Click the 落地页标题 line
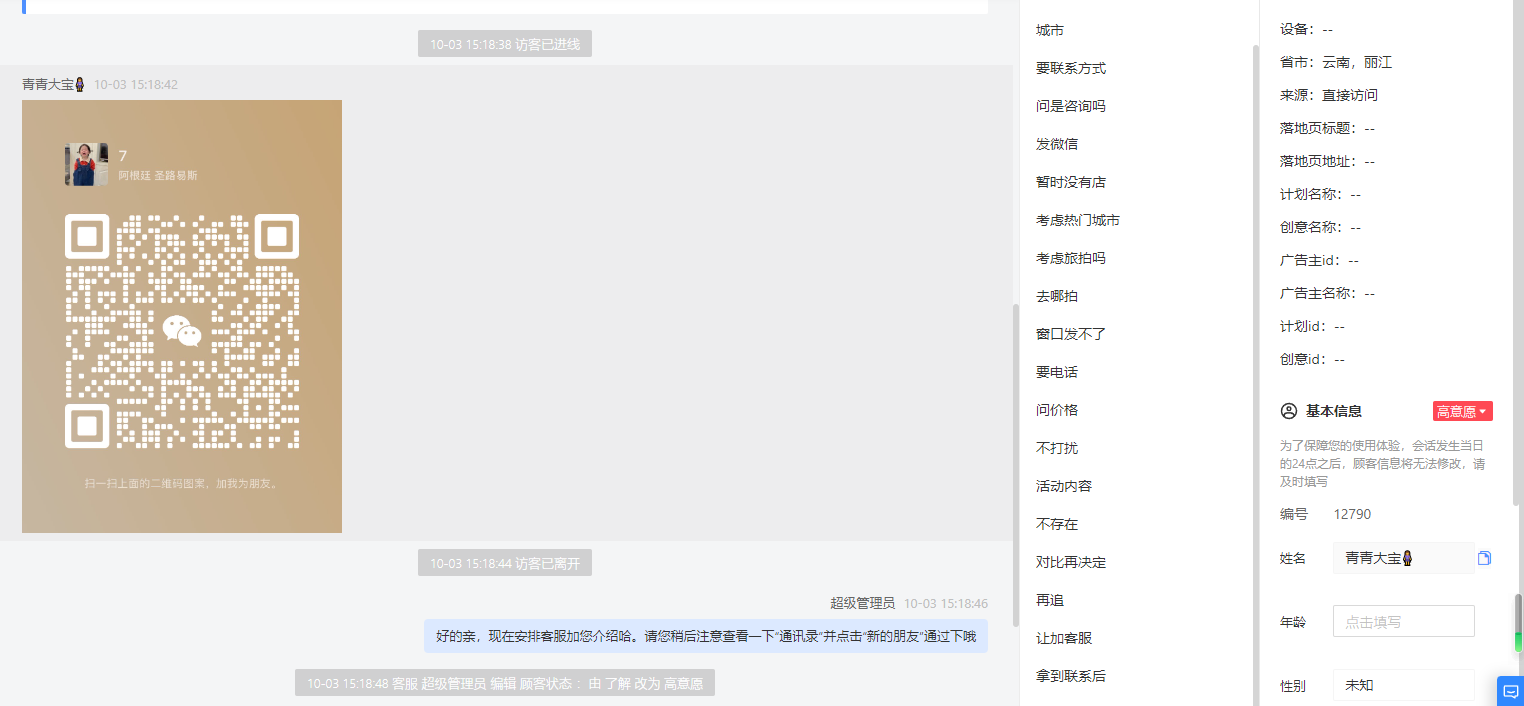The image size is (1524, 706). (1327, 128)
